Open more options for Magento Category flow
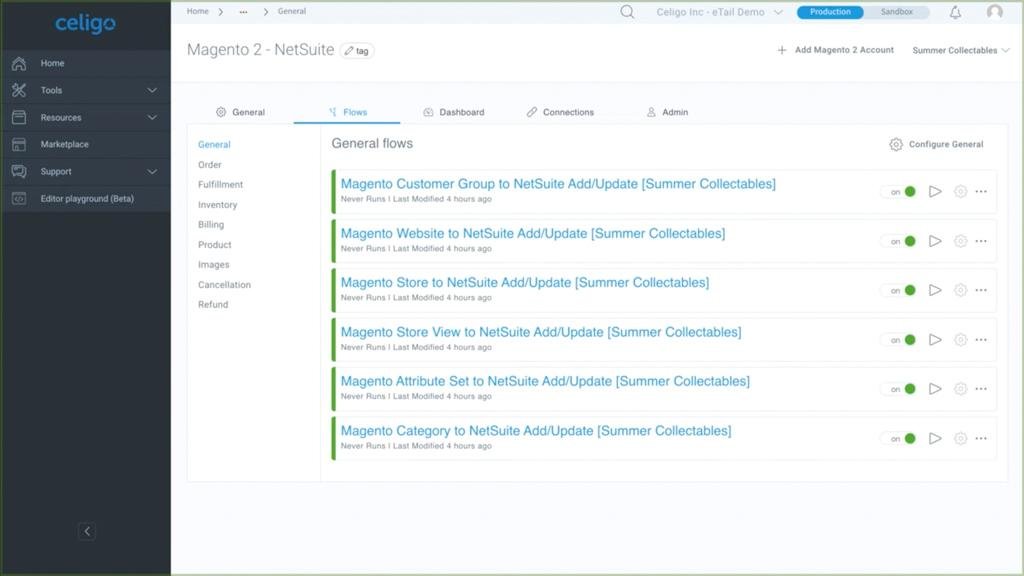This screenshot has height=576, width=1024. (981, 438)
